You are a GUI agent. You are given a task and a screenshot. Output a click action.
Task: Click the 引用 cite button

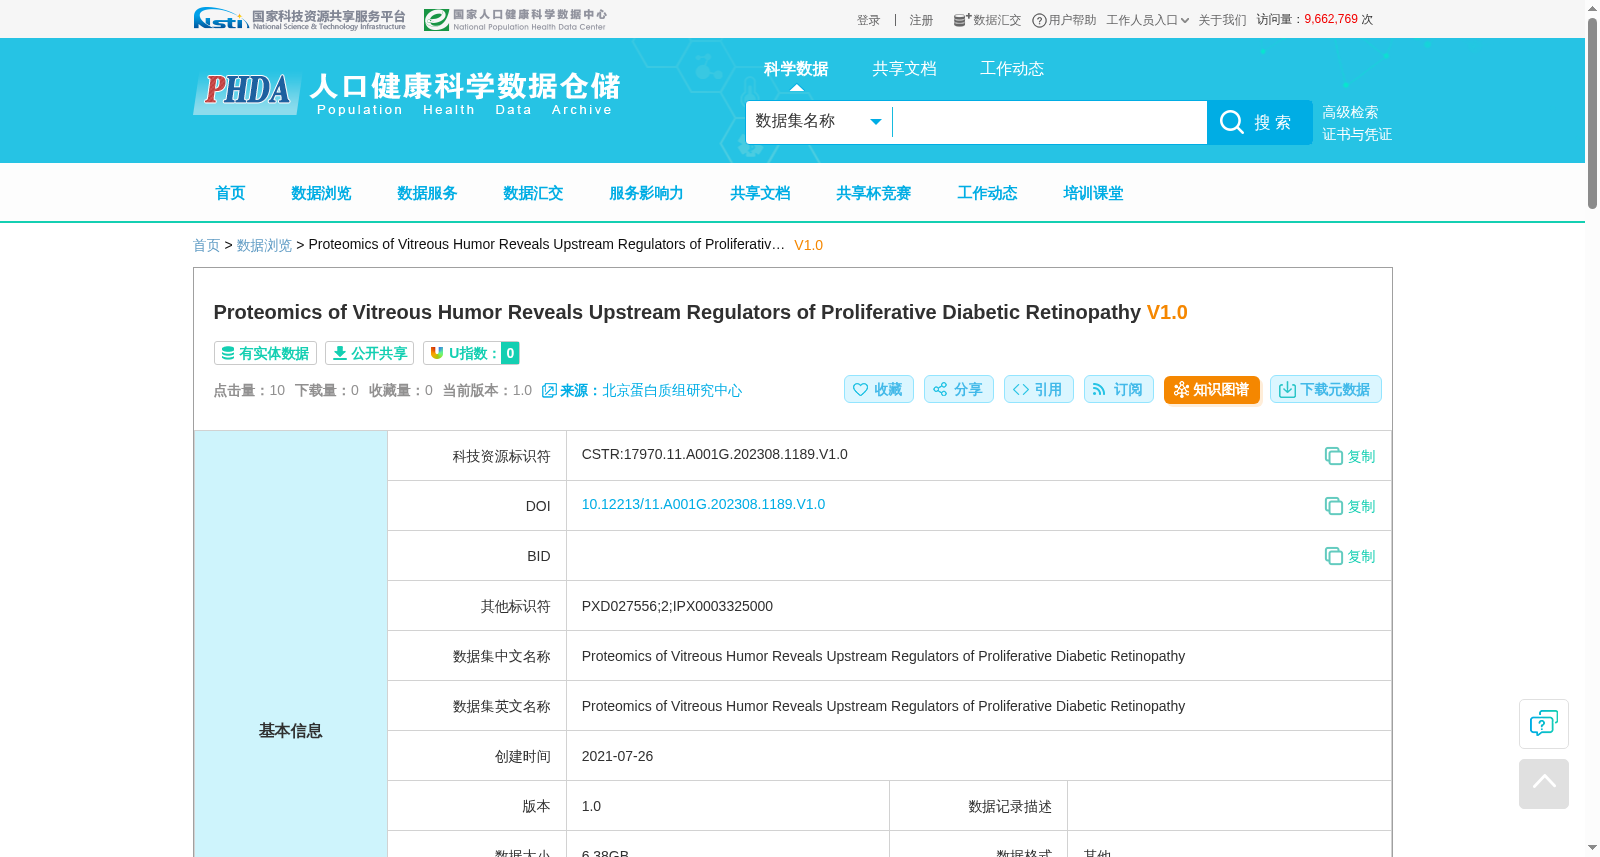click(1038, 389)
